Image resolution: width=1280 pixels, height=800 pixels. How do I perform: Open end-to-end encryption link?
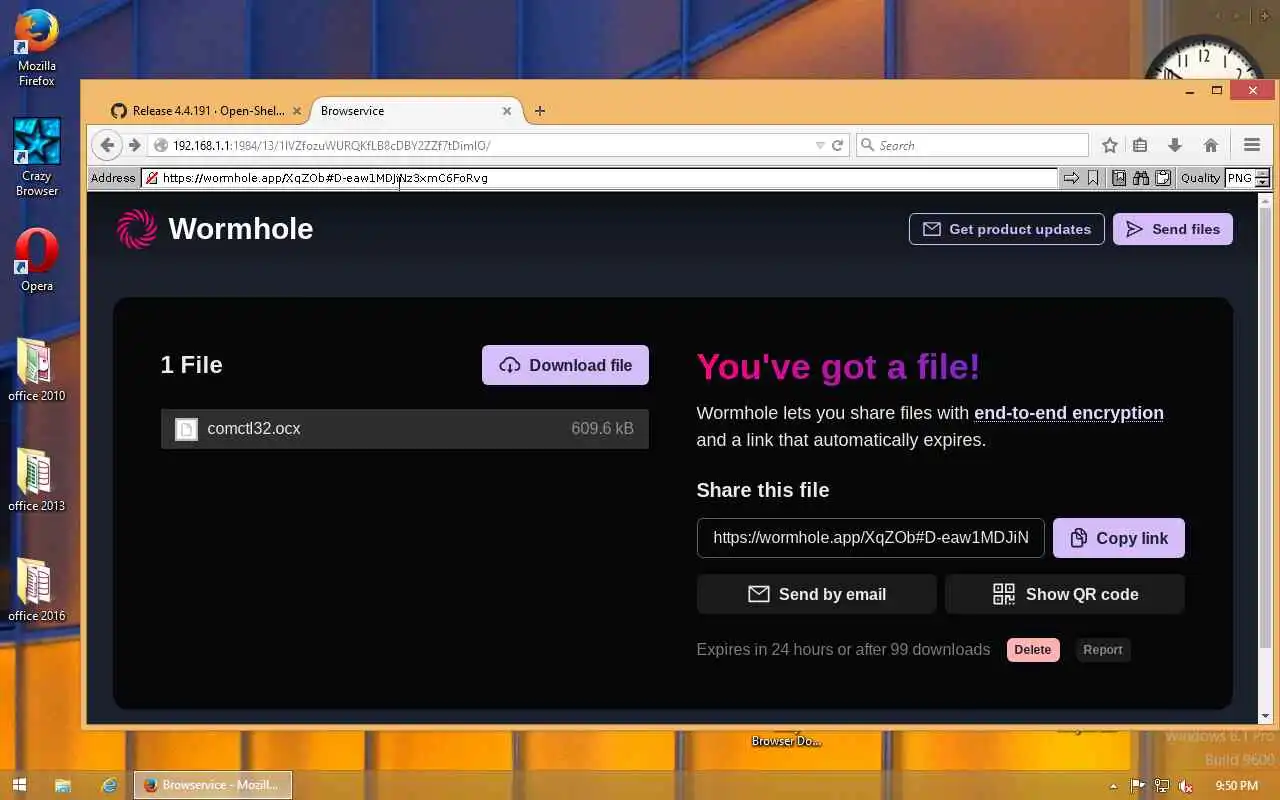coord(1069,413)
